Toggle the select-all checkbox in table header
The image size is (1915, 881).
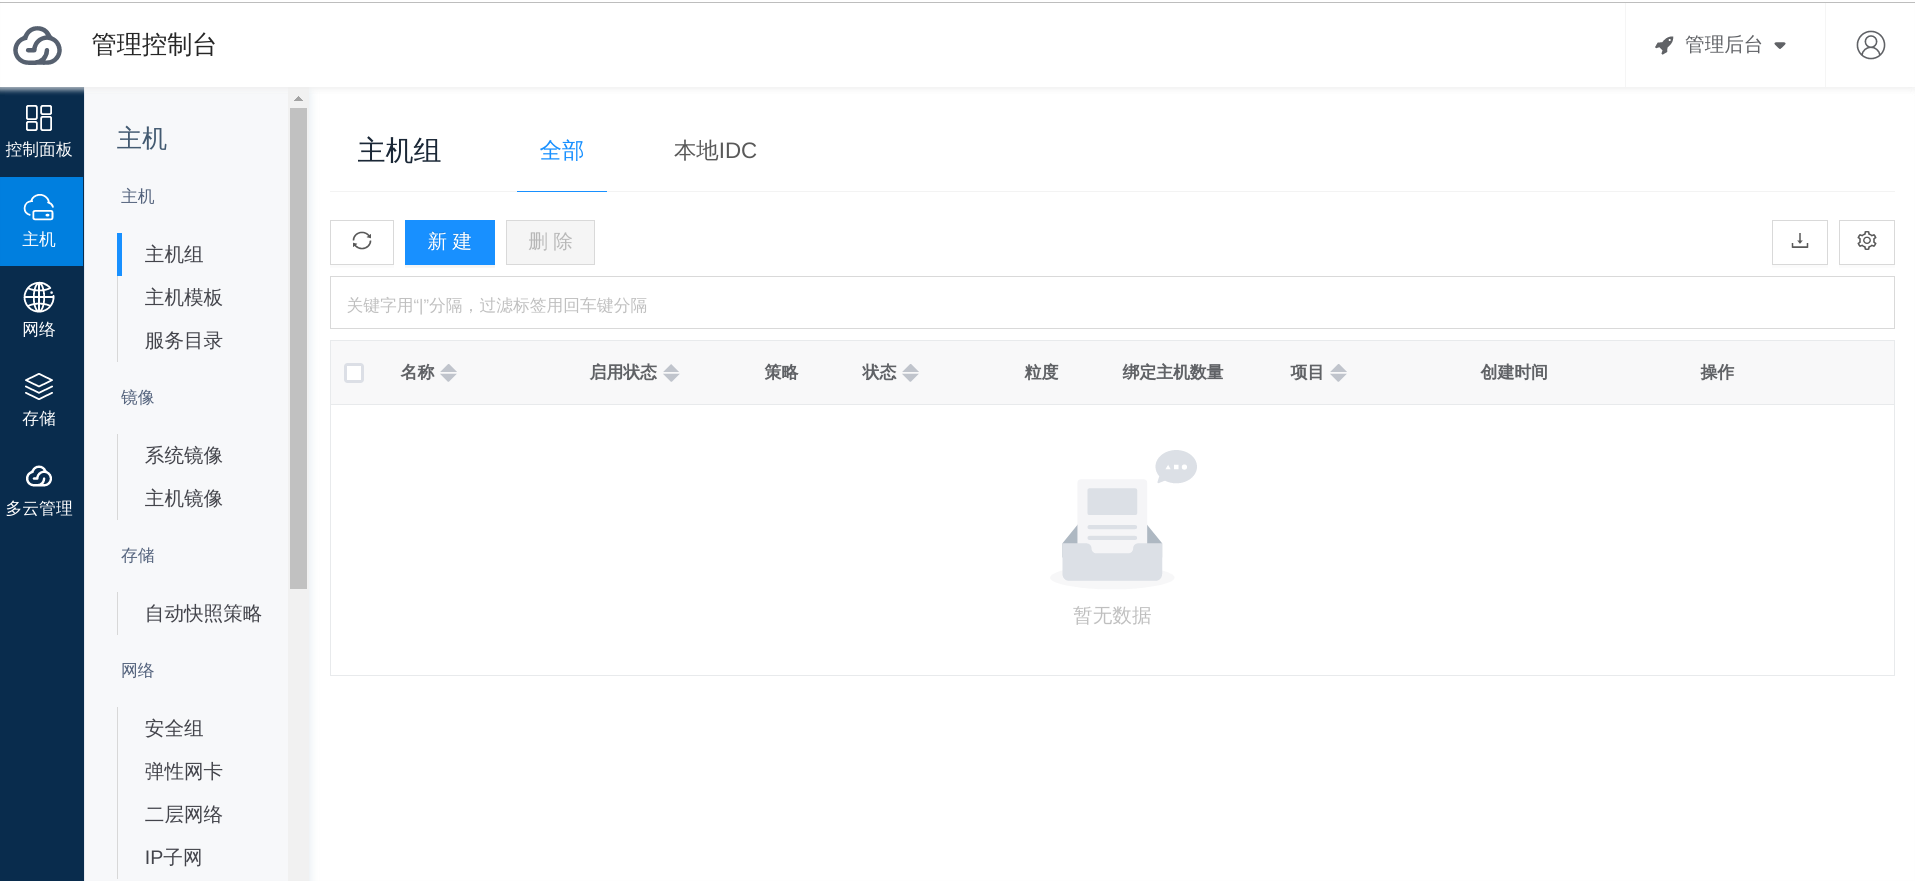click(354, 373)
